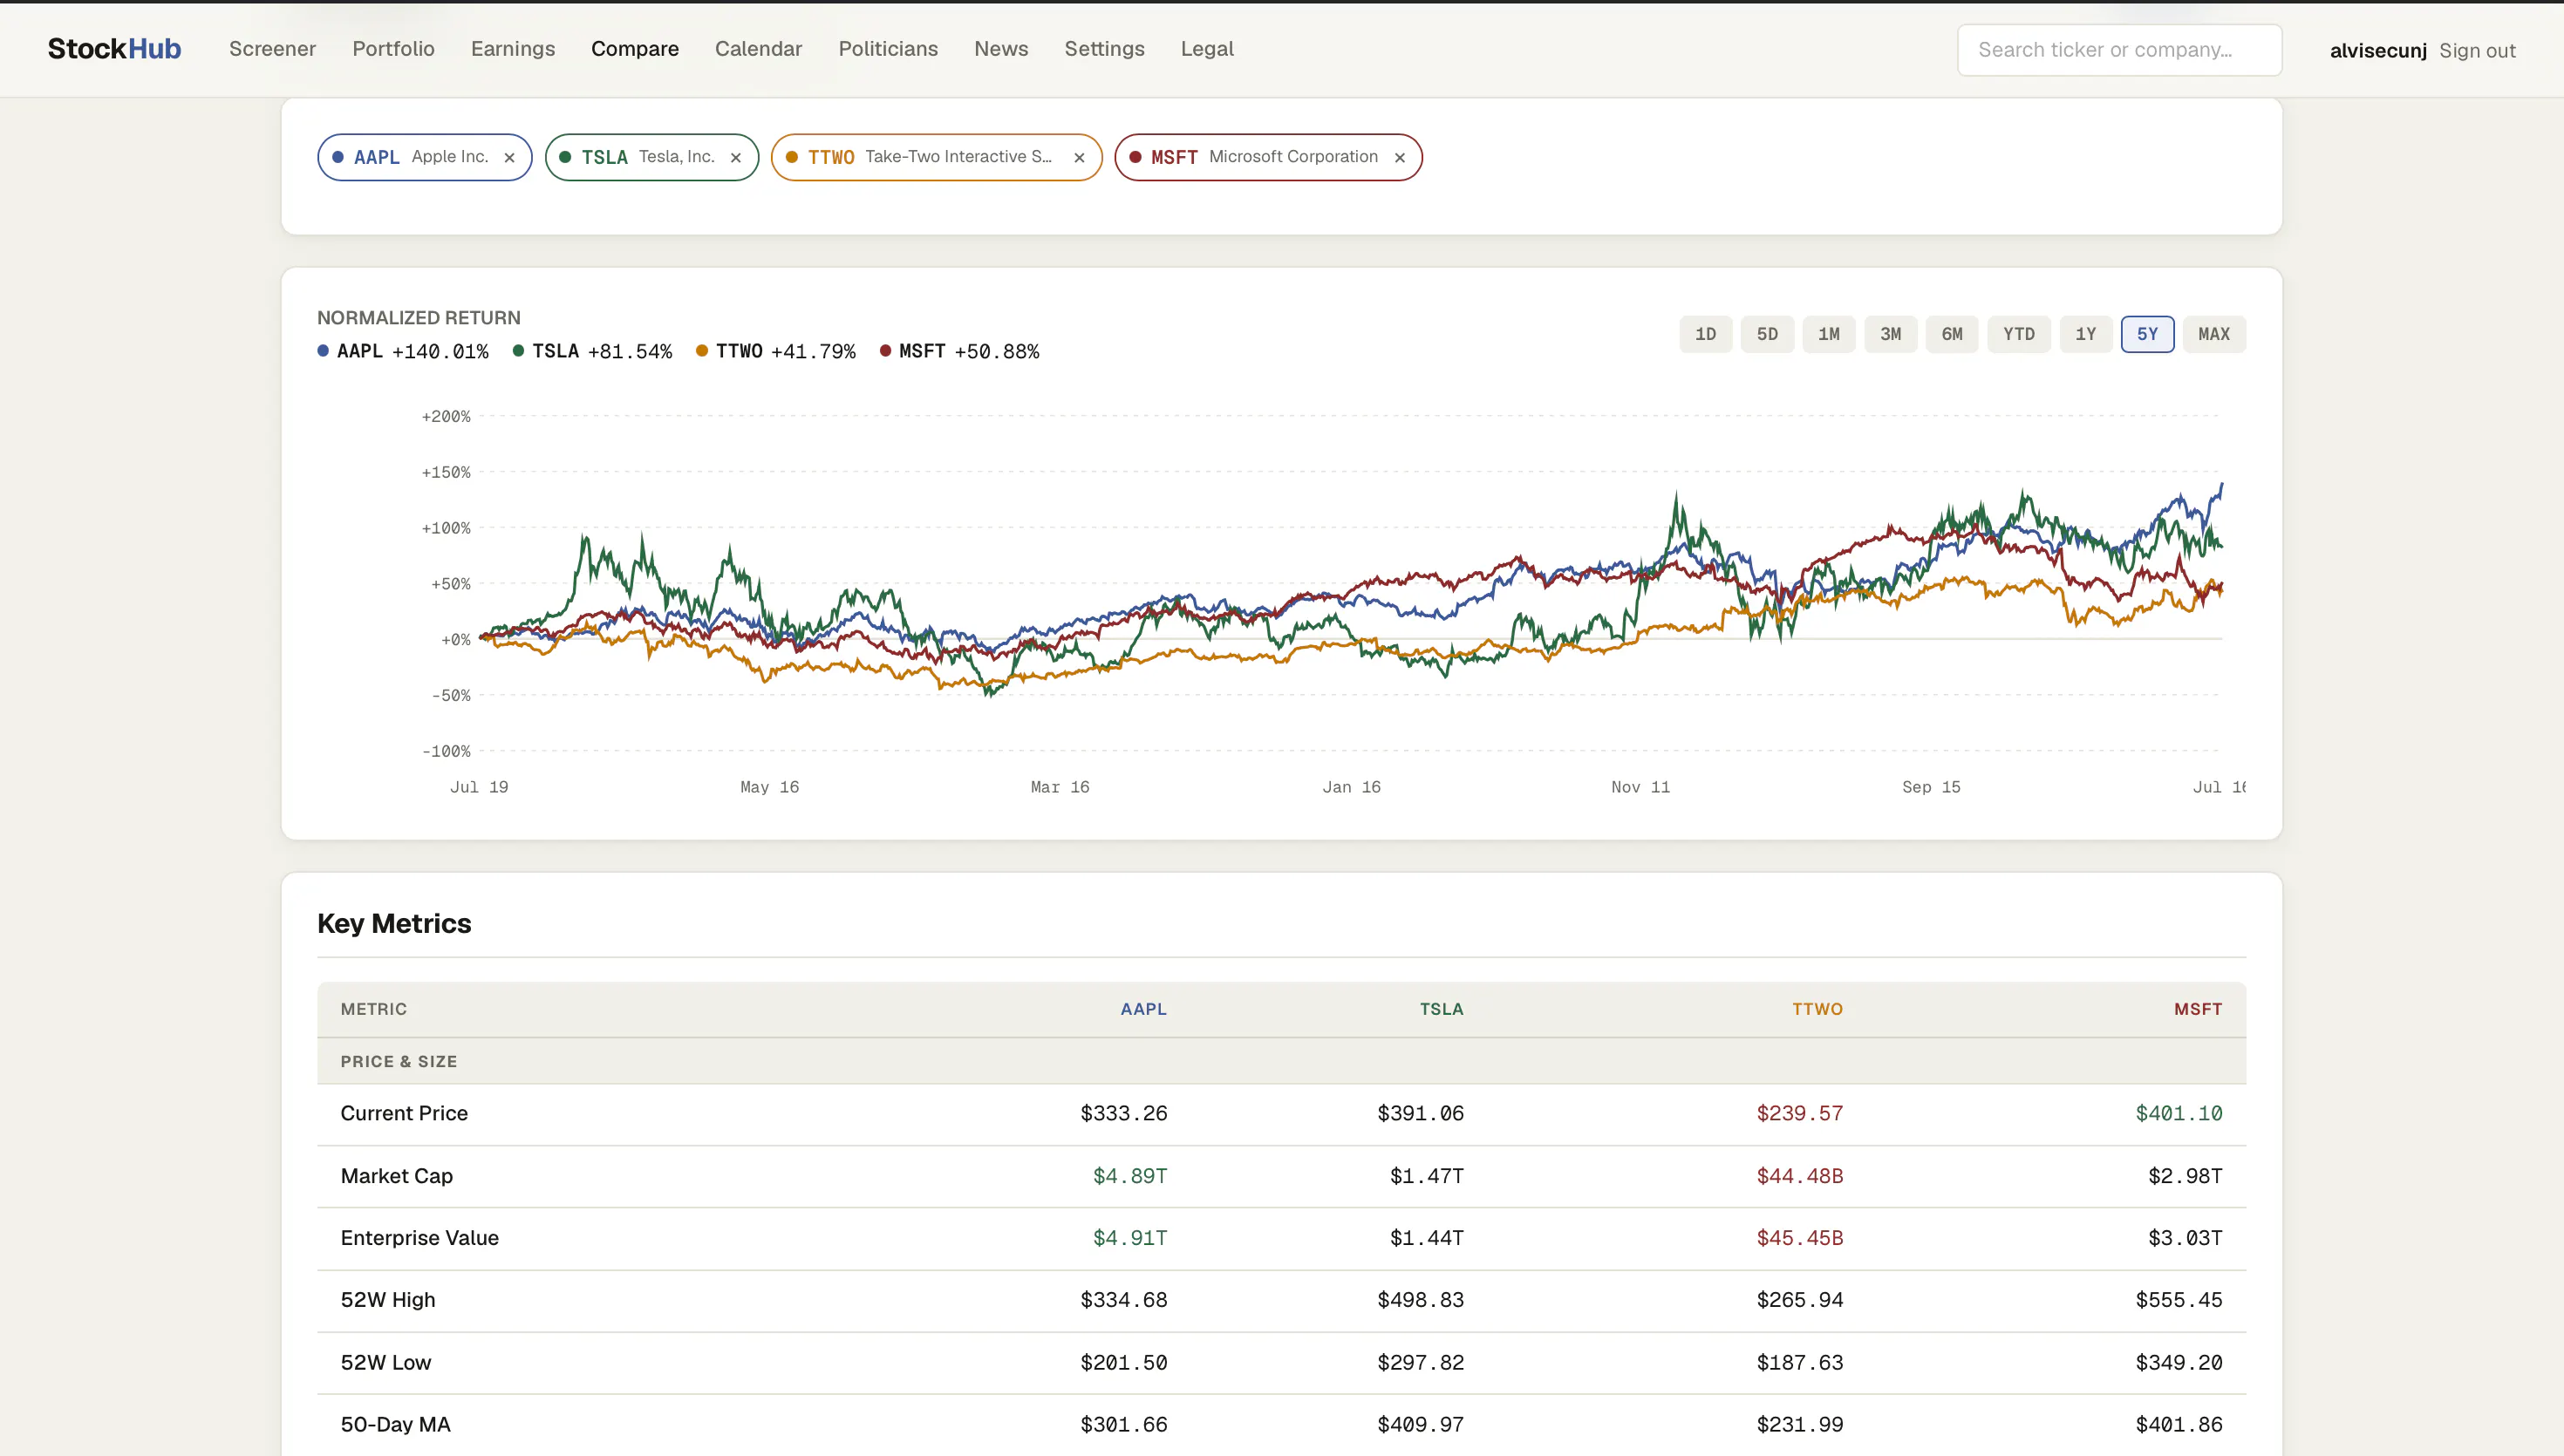Switch chart range to 3M
This screenshot has width=2564, height=1456.
(x=1890, y=334)
